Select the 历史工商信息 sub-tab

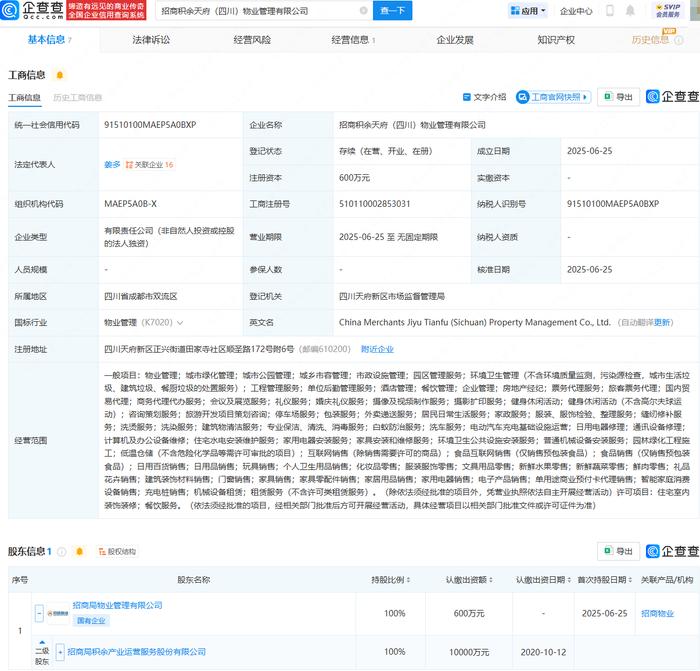[78, 97]
